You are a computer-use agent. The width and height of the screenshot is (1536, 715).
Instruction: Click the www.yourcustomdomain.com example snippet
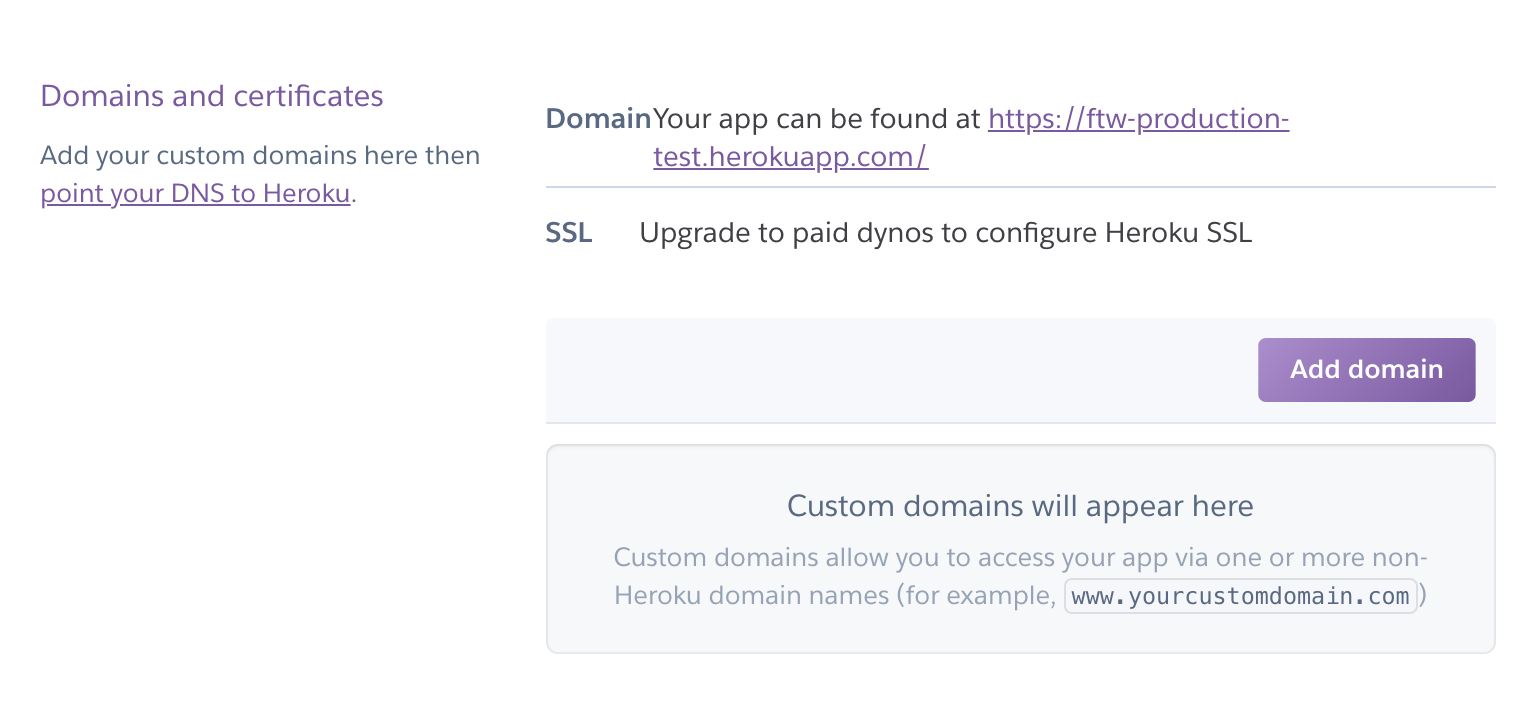[1240, 596]
